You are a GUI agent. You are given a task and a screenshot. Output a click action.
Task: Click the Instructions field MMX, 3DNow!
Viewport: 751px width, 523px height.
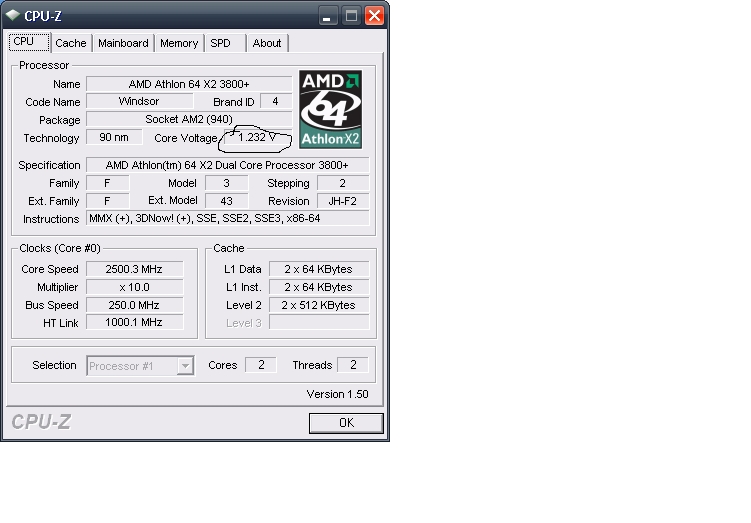click(228, 218)
